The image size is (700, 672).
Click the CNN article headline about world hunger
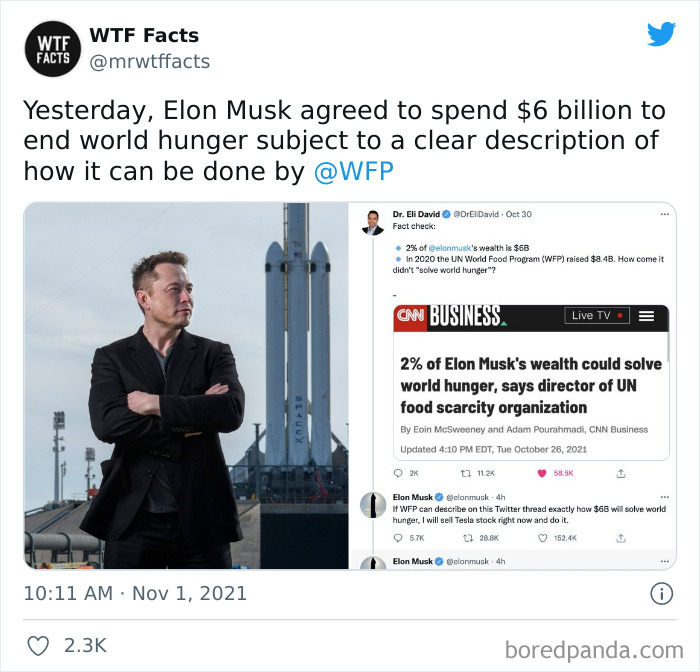(x=531, y=386)
